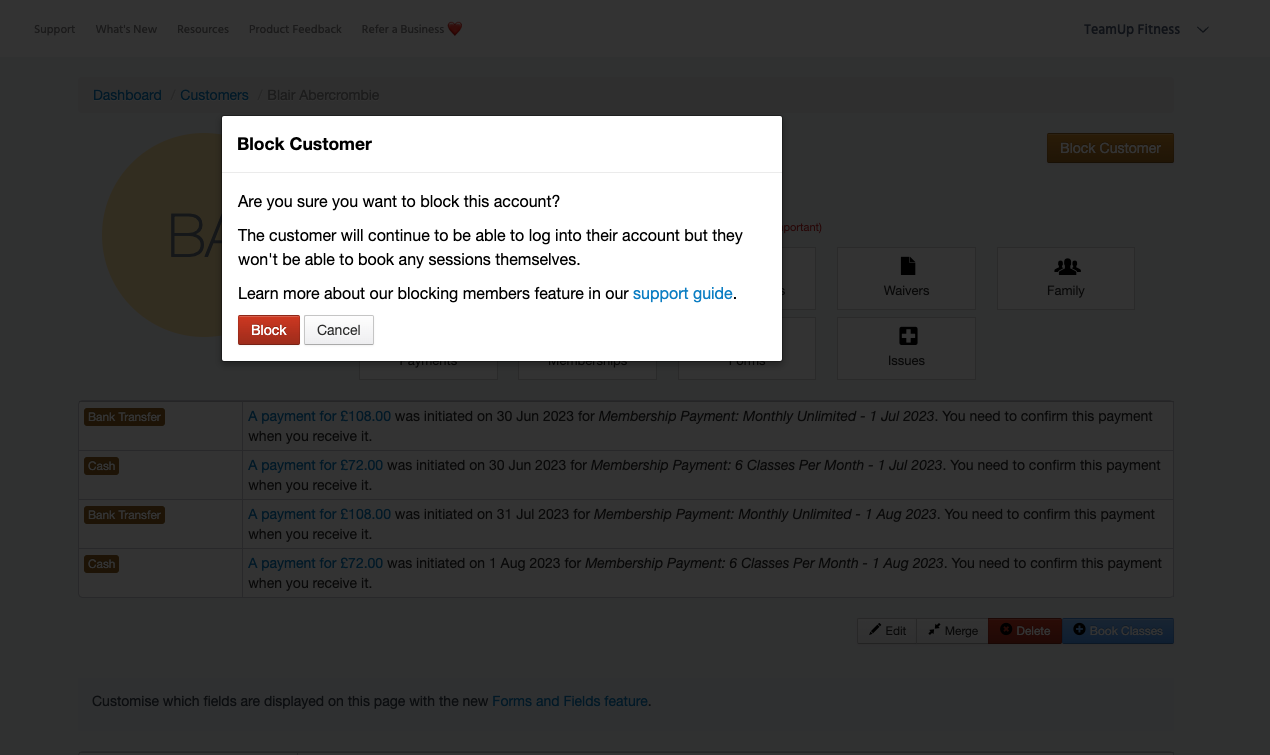The width and height of the screenshot is (1270, 755).
Task: Open the Issues tile icon
Action: tap(906, 337)
